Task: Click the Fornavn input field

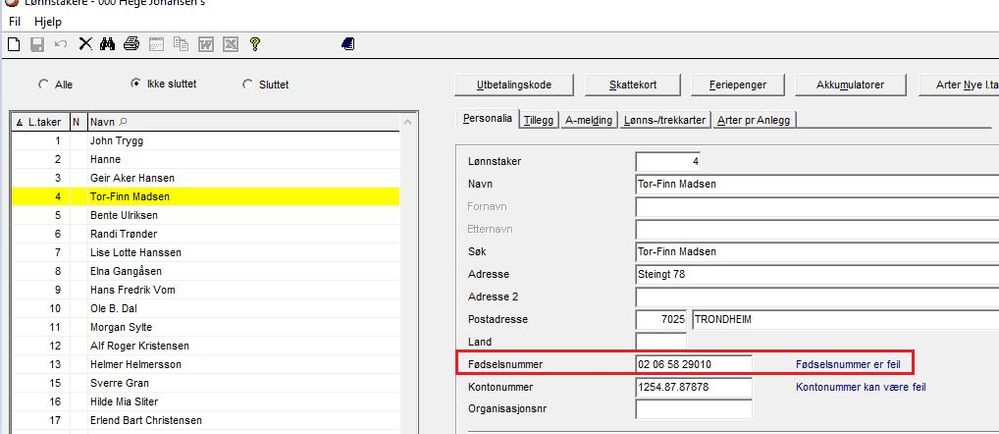Action: [817, 206]
